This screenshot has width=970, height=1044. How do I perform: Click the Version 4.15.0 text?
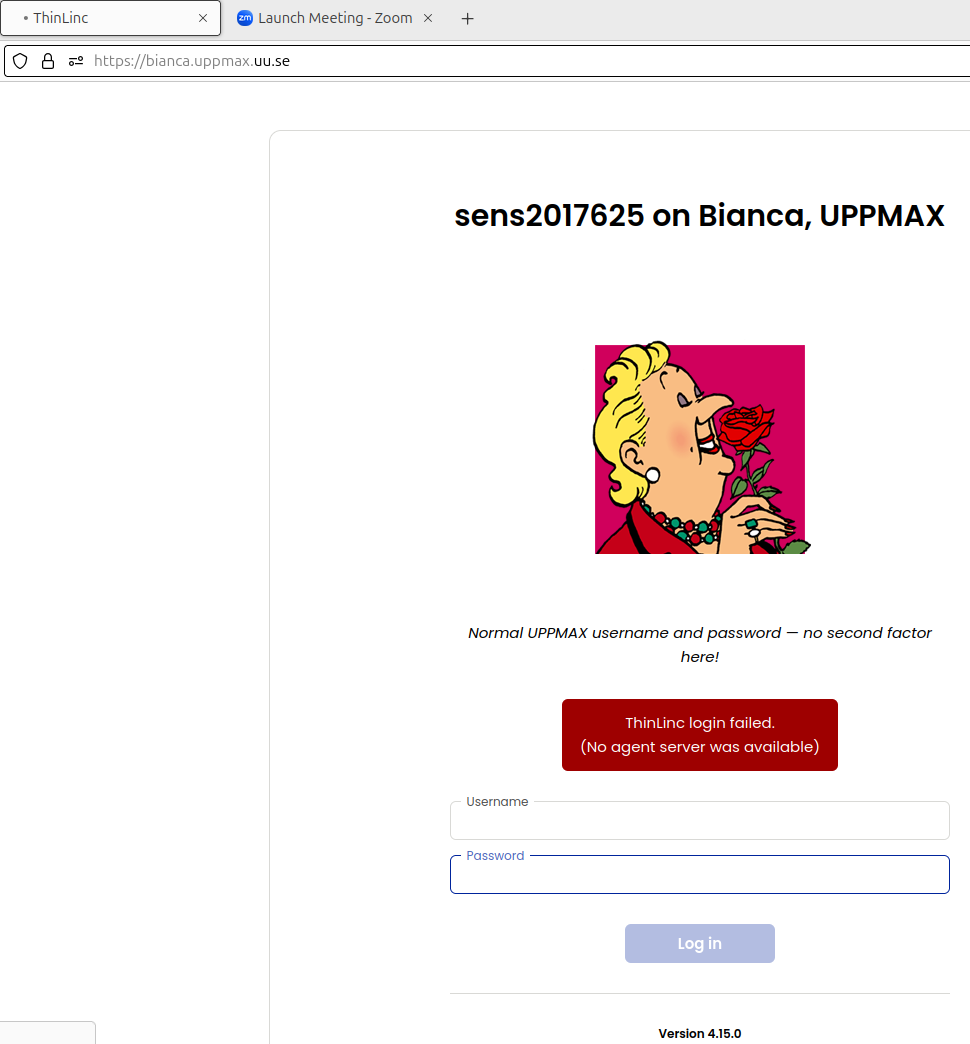click(699, 1033)
